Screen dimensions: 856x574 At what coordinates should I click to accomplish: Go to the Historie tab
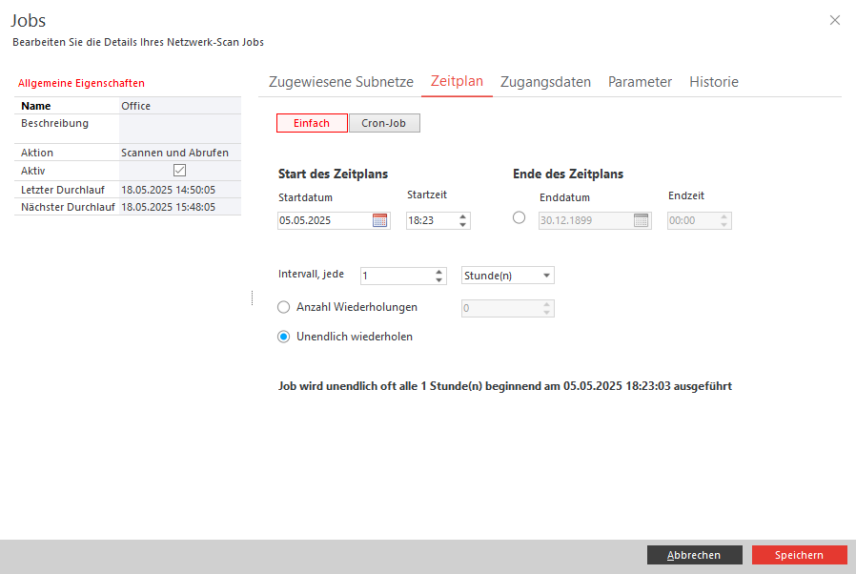(x=713, y=82)
